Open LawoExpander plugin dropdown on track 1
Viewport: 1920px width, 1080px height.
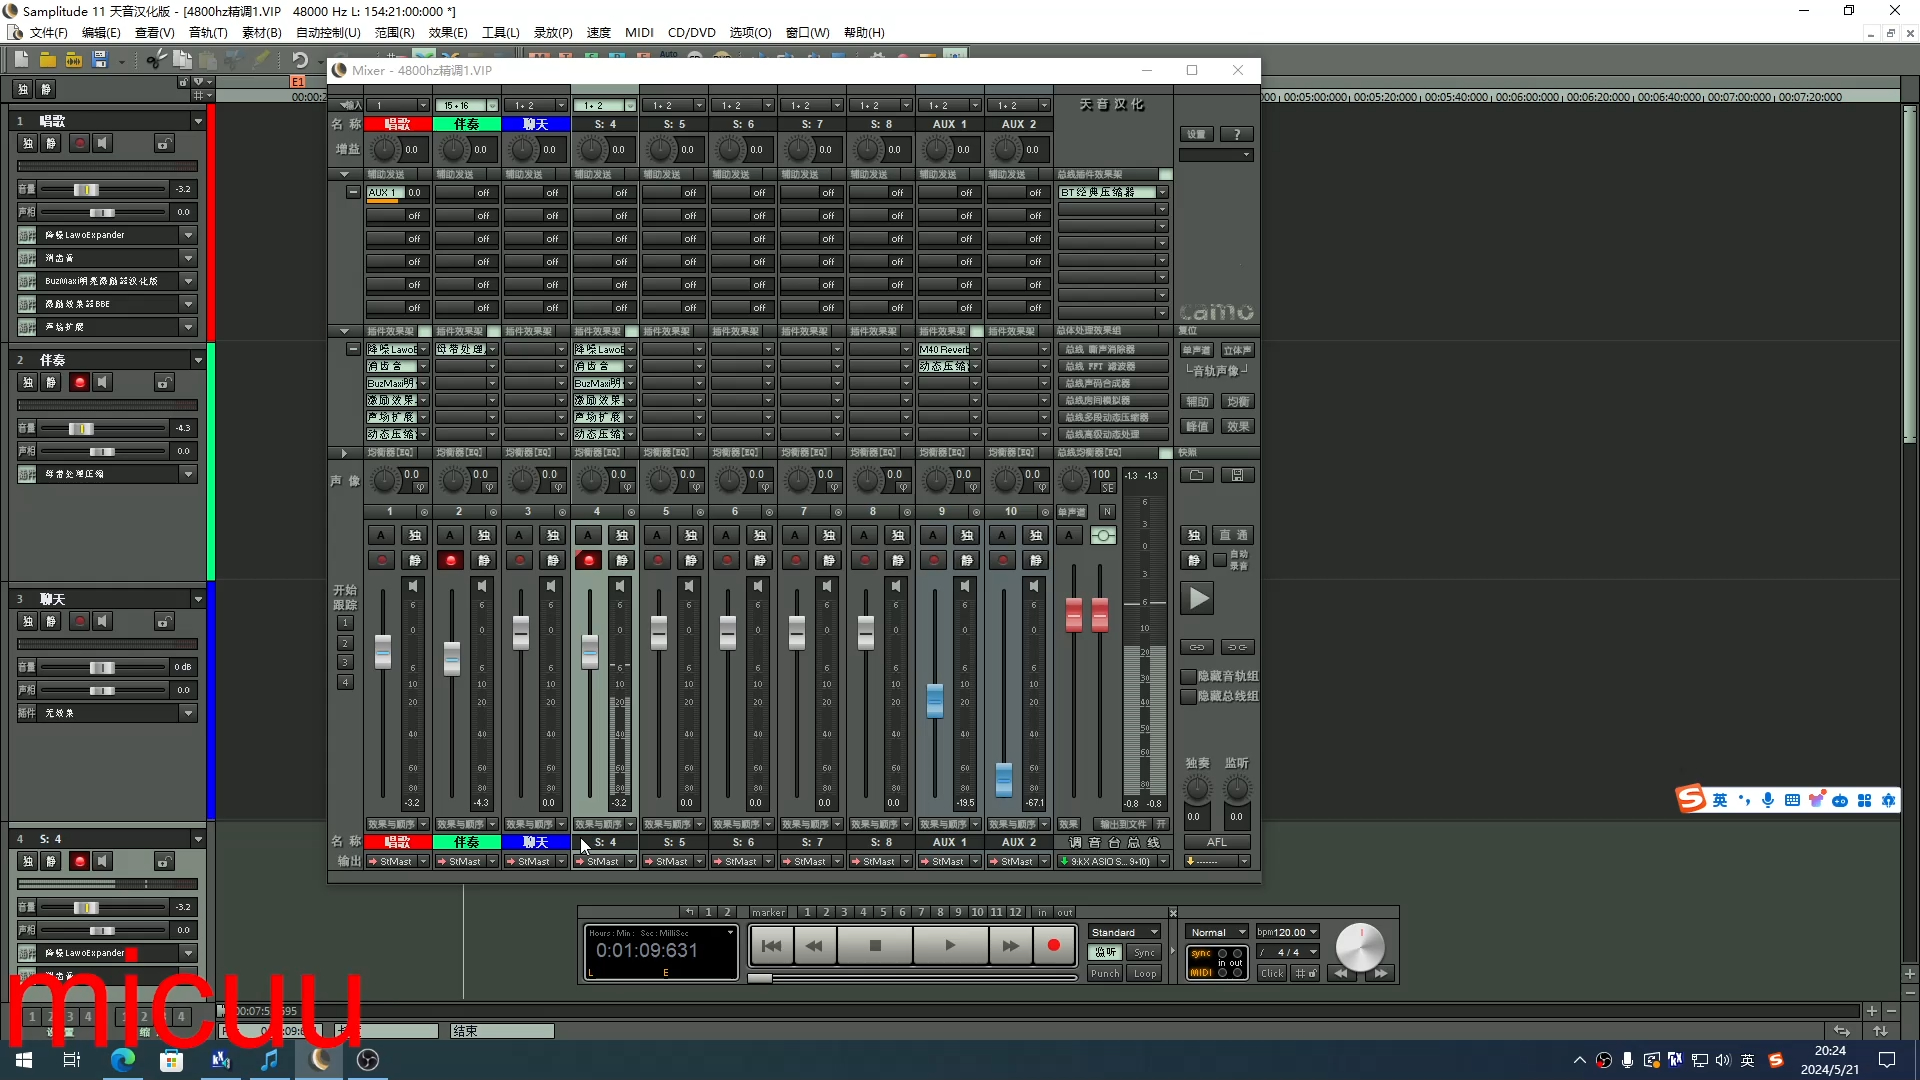[x=188, y=235]
